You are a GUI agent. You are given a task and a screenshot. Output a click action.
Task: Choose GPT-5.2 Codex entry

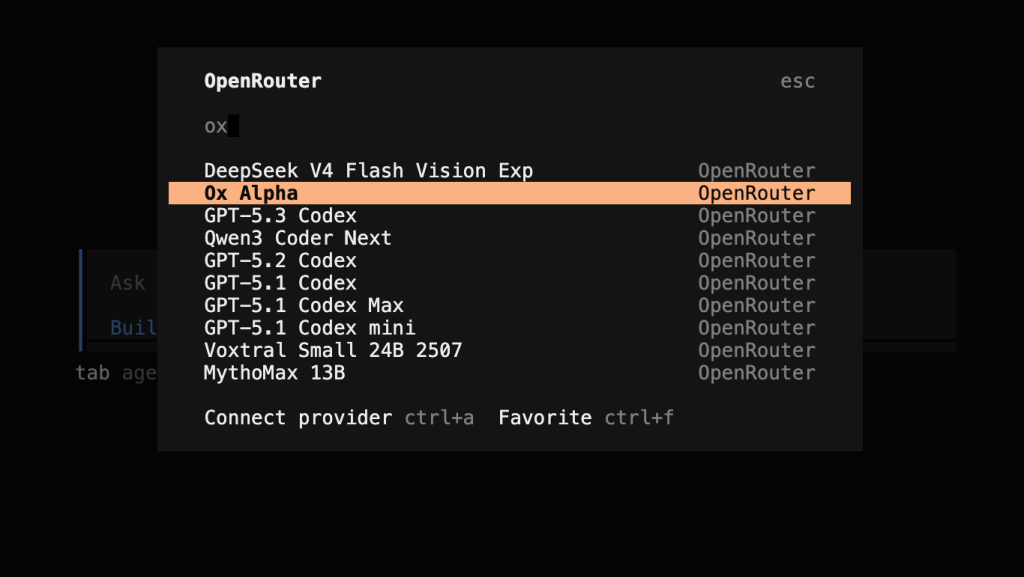coord(509,260)
